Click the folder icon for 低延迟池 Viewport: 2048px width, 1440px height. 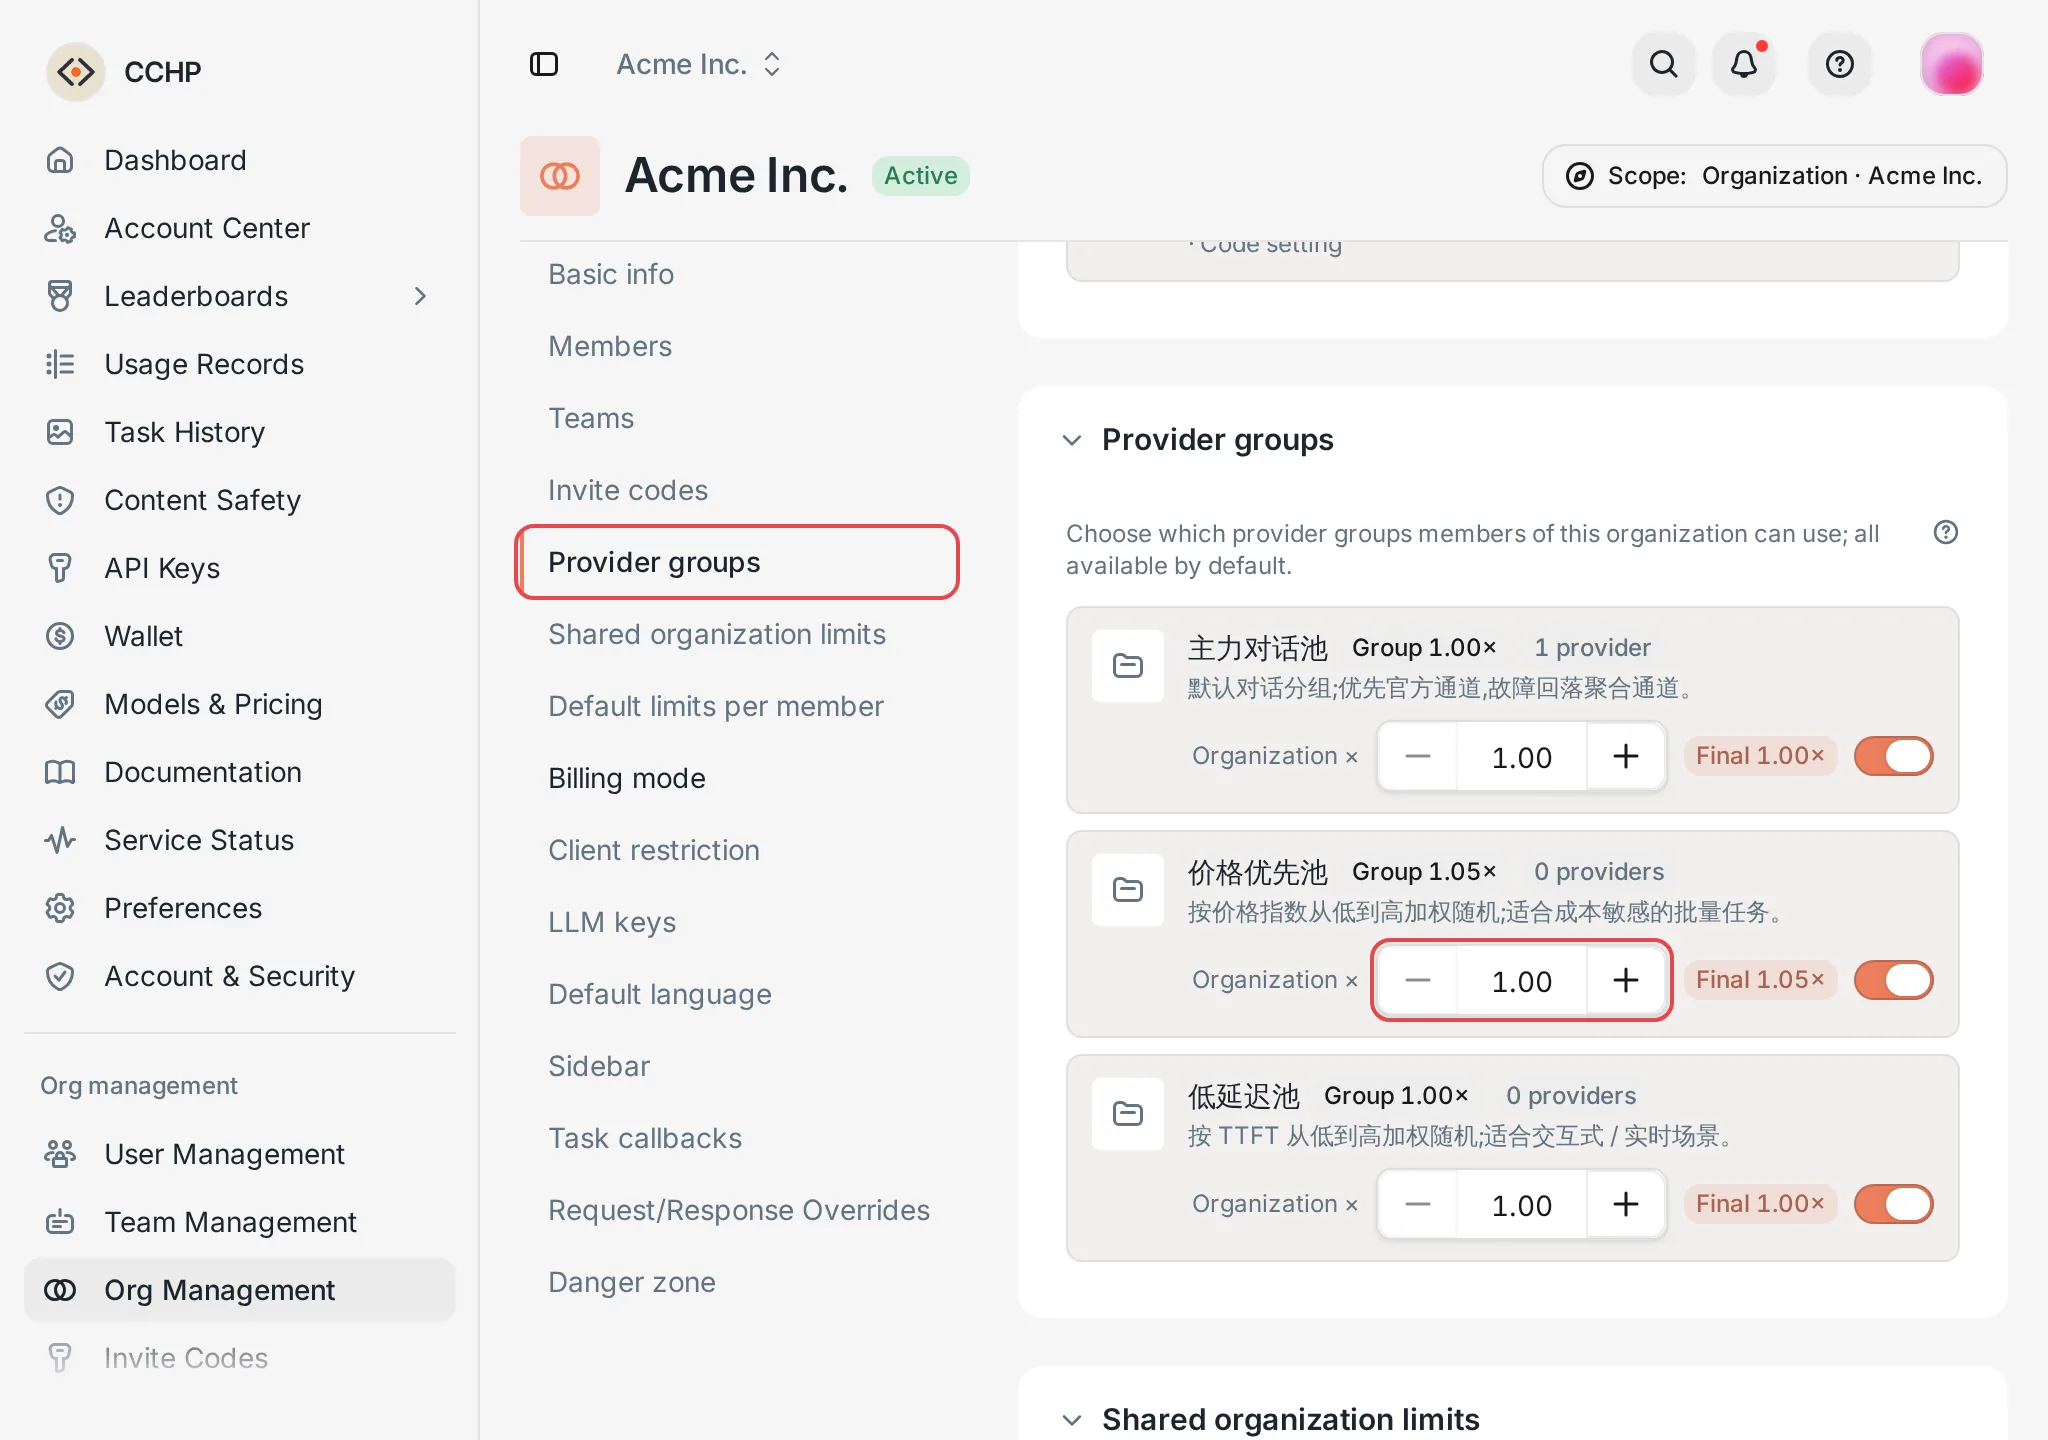click(x=1128, y=1114)
